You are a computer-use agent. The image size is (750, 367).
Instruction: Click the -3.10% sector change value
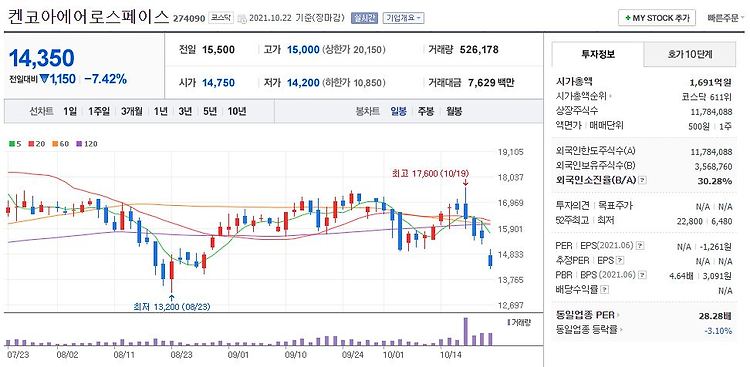[718, 331]
